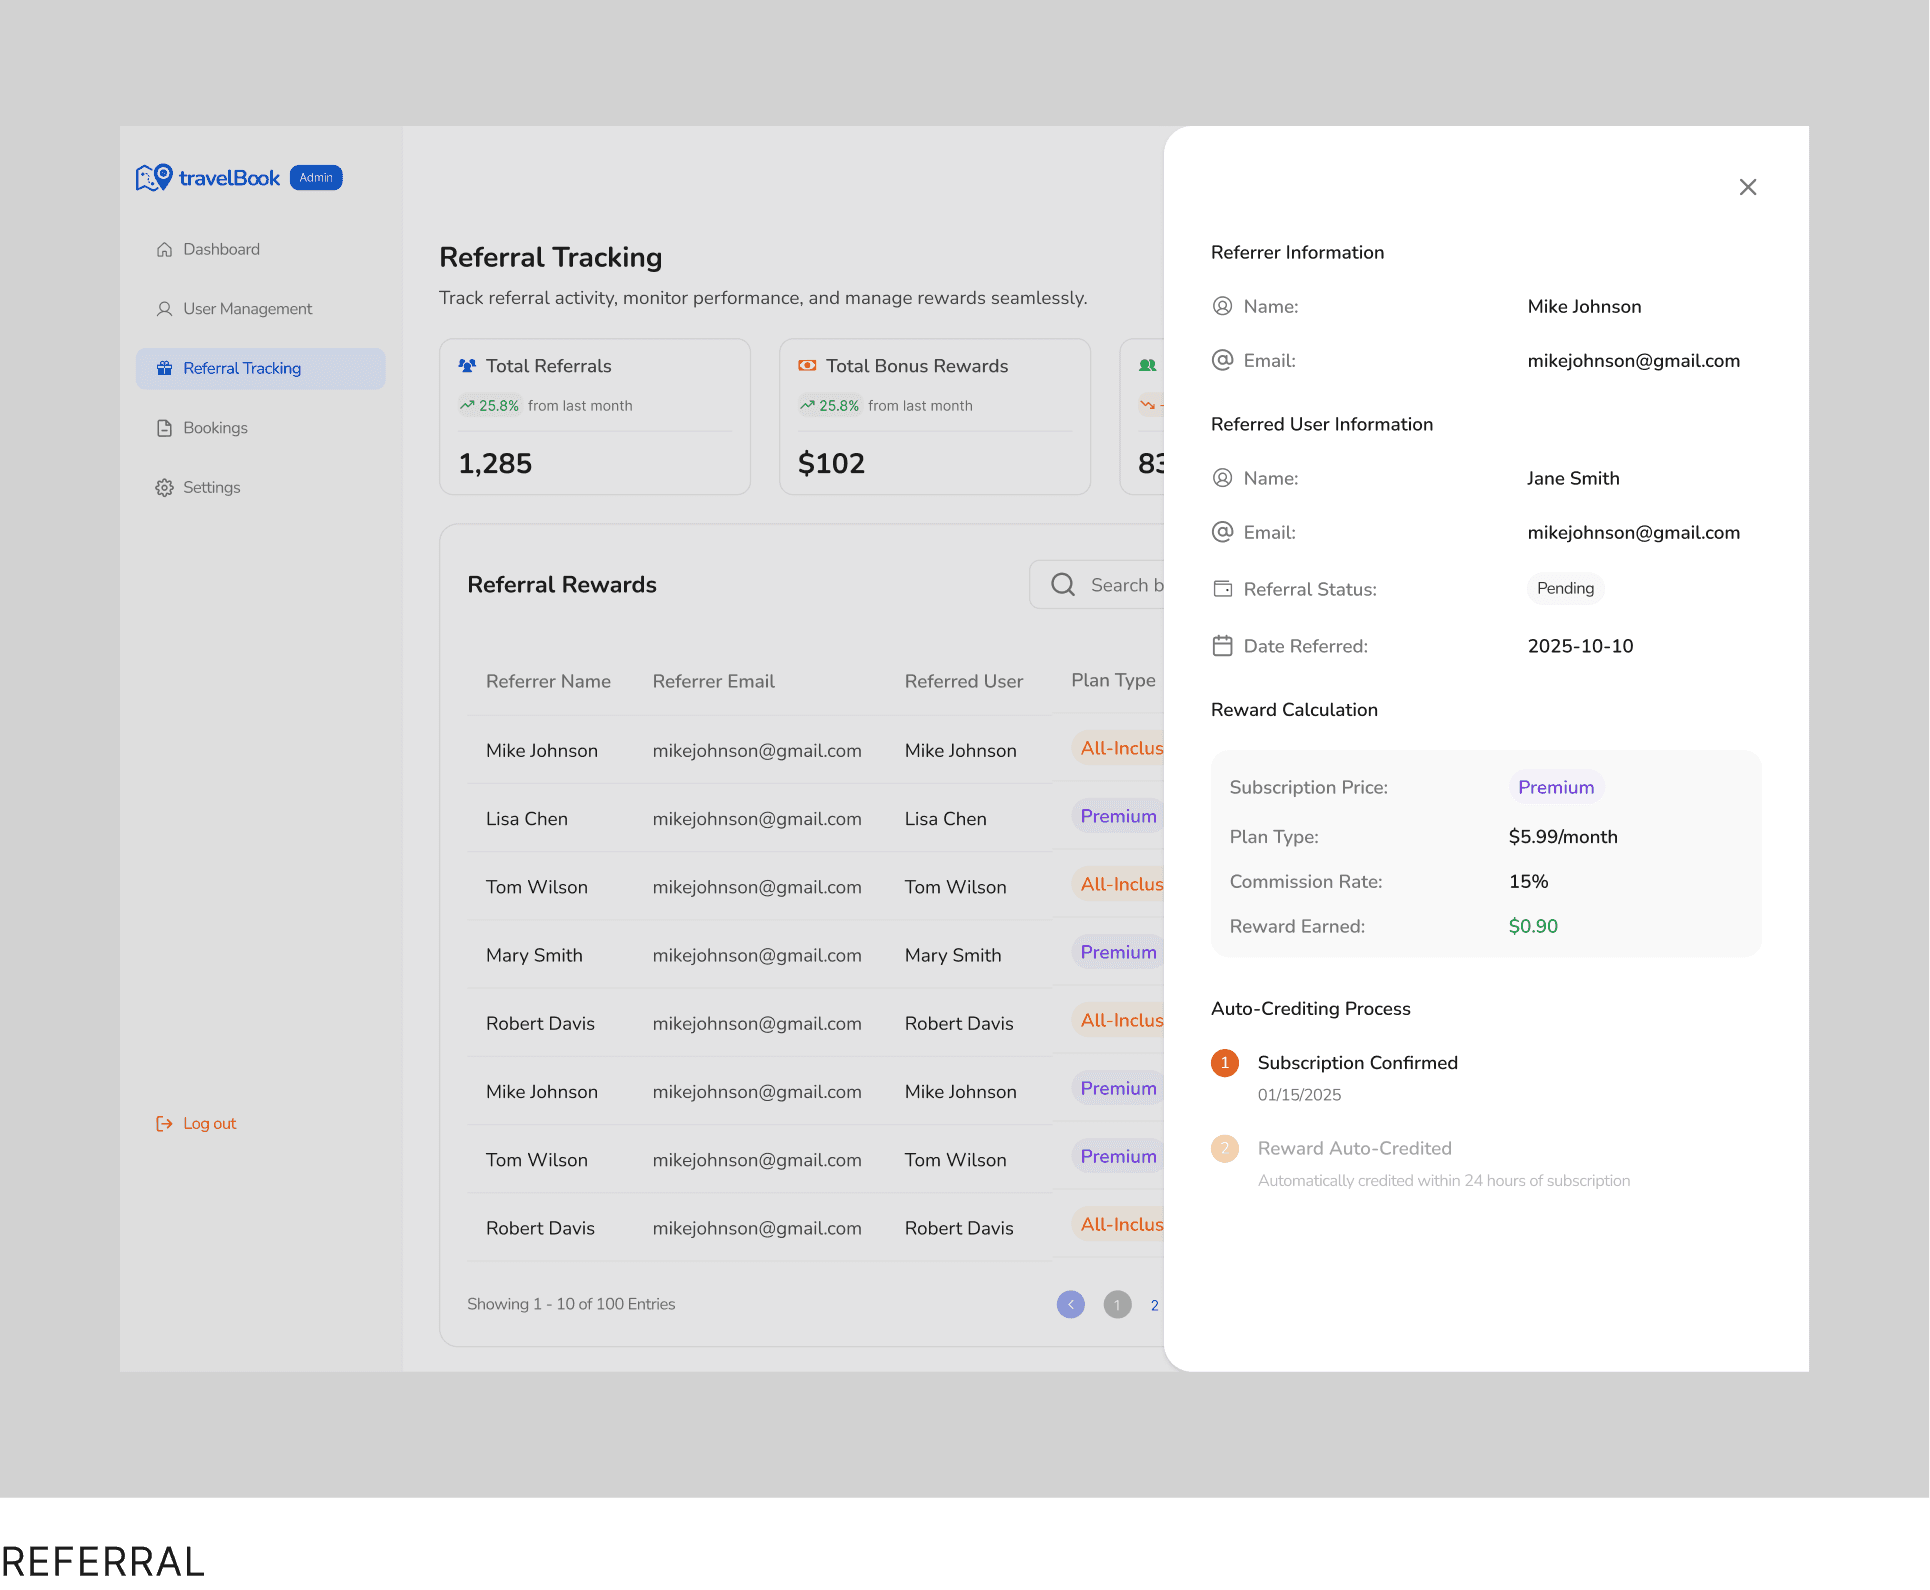The height and width of the screenshot is (1590, 1930).
Task: Click the travelBook logo icon
Action: [x=154, y=178]
